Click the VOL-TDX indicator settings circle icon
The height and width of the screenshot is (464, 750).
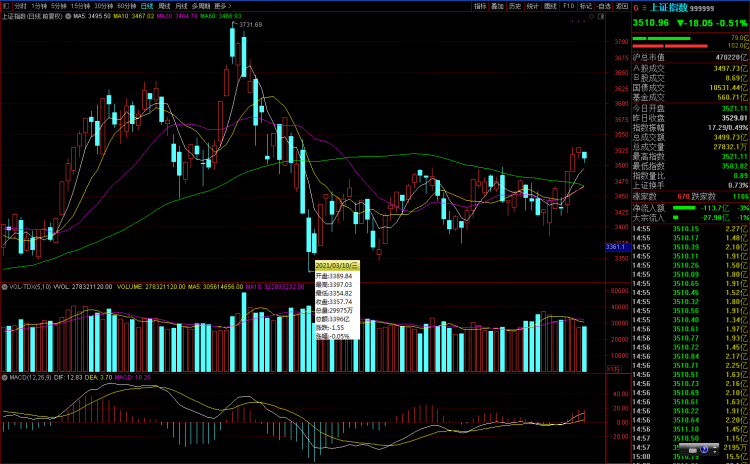5,286
